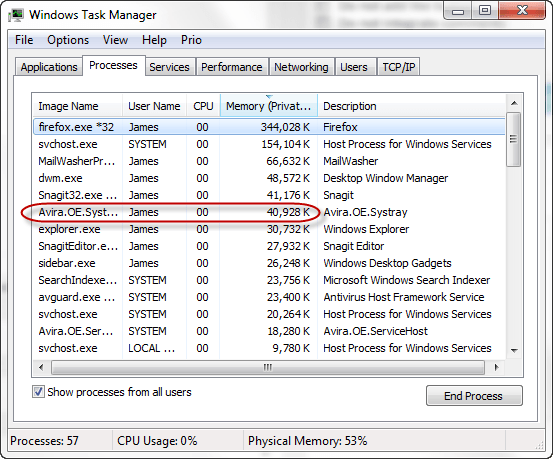The width and height of the screenshot is (553, 459).
Task: Open the Services tab
Action: [169, 67]
